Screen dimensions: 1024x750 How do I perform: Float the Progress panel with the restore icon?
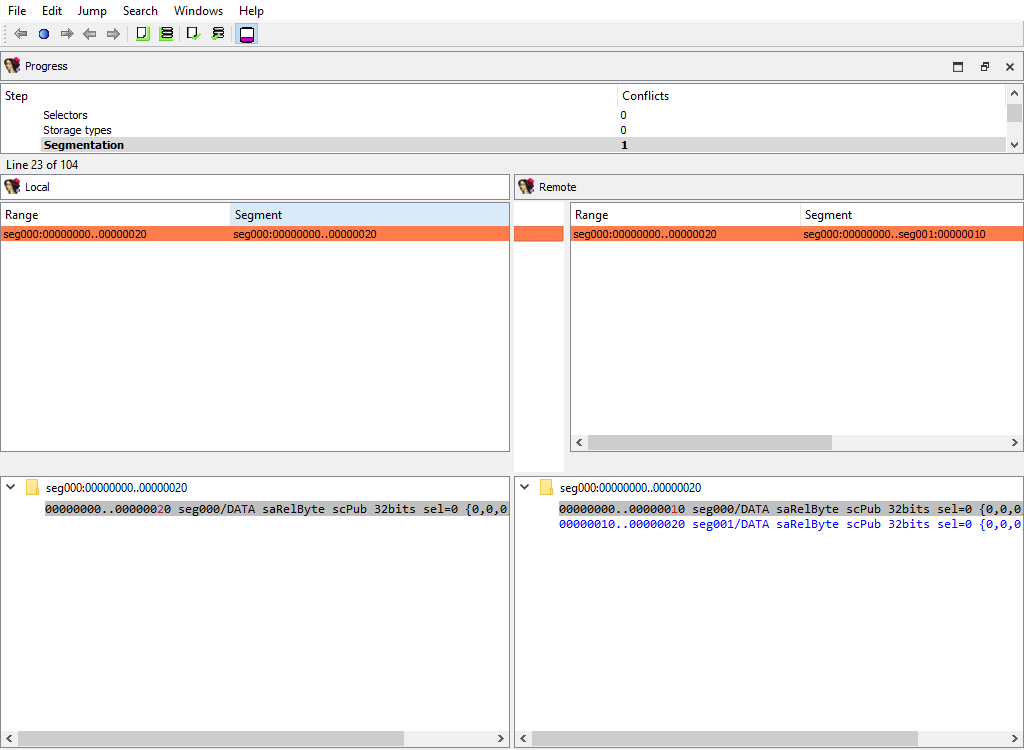click(x=984, y=67)
